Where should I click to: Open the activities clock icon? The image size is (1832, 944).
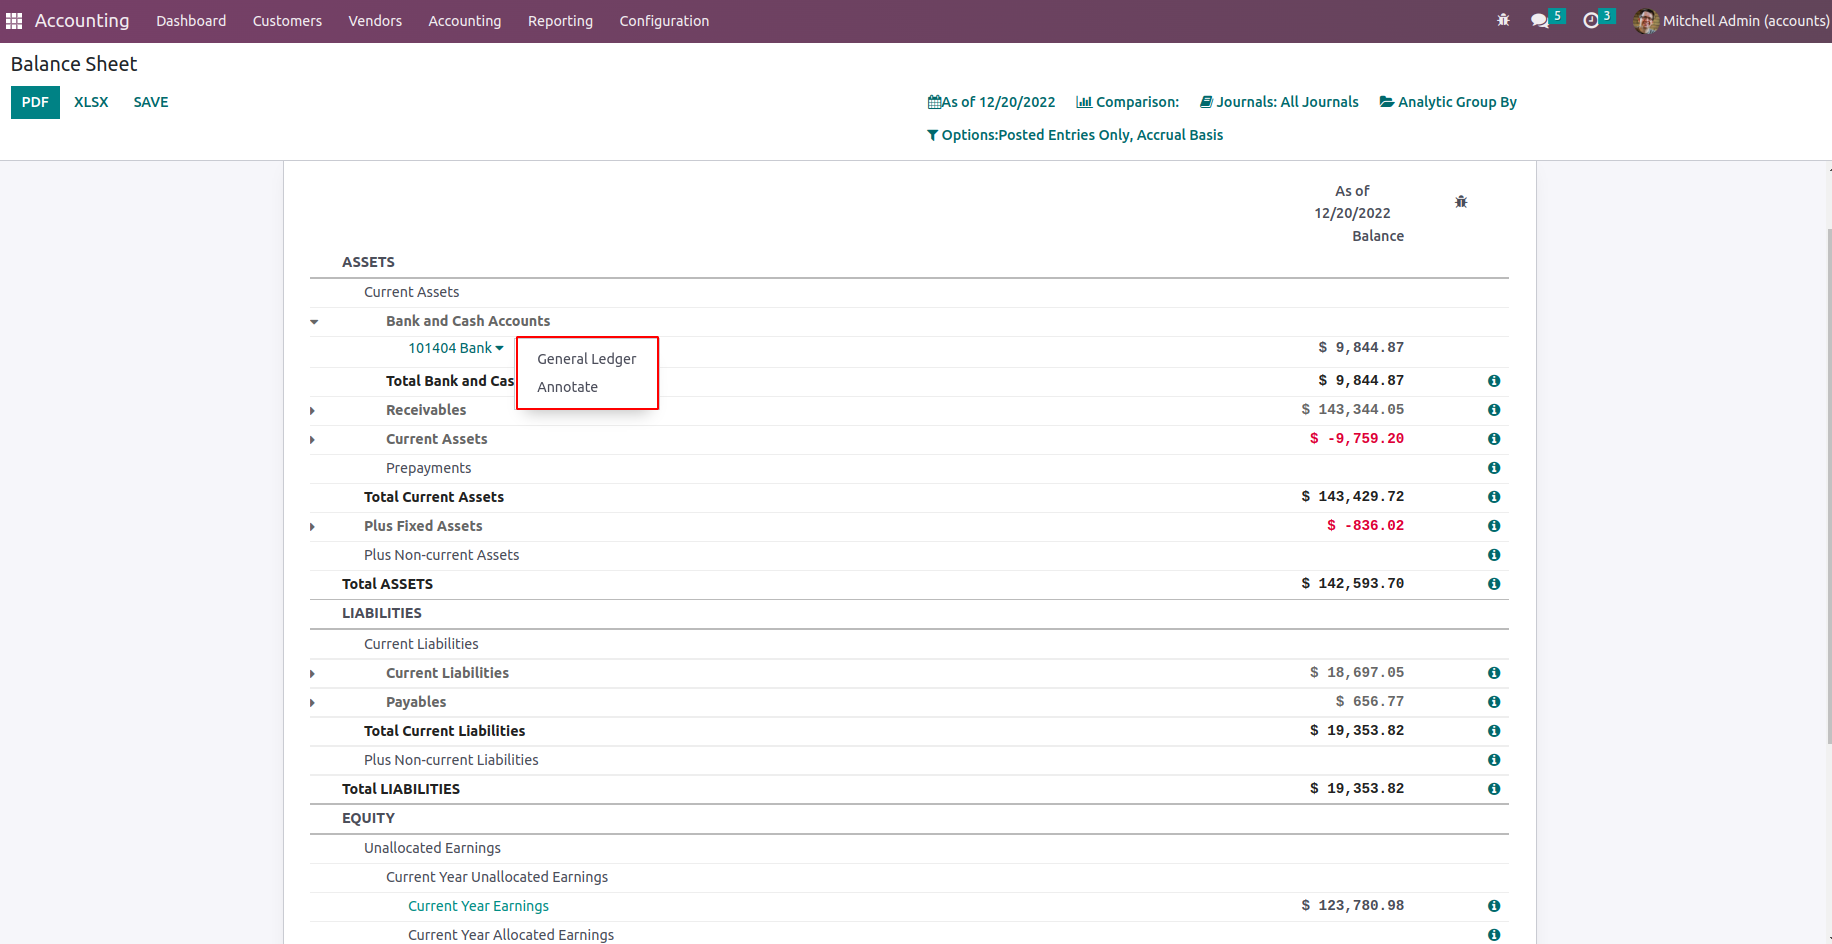(1591, 21)
